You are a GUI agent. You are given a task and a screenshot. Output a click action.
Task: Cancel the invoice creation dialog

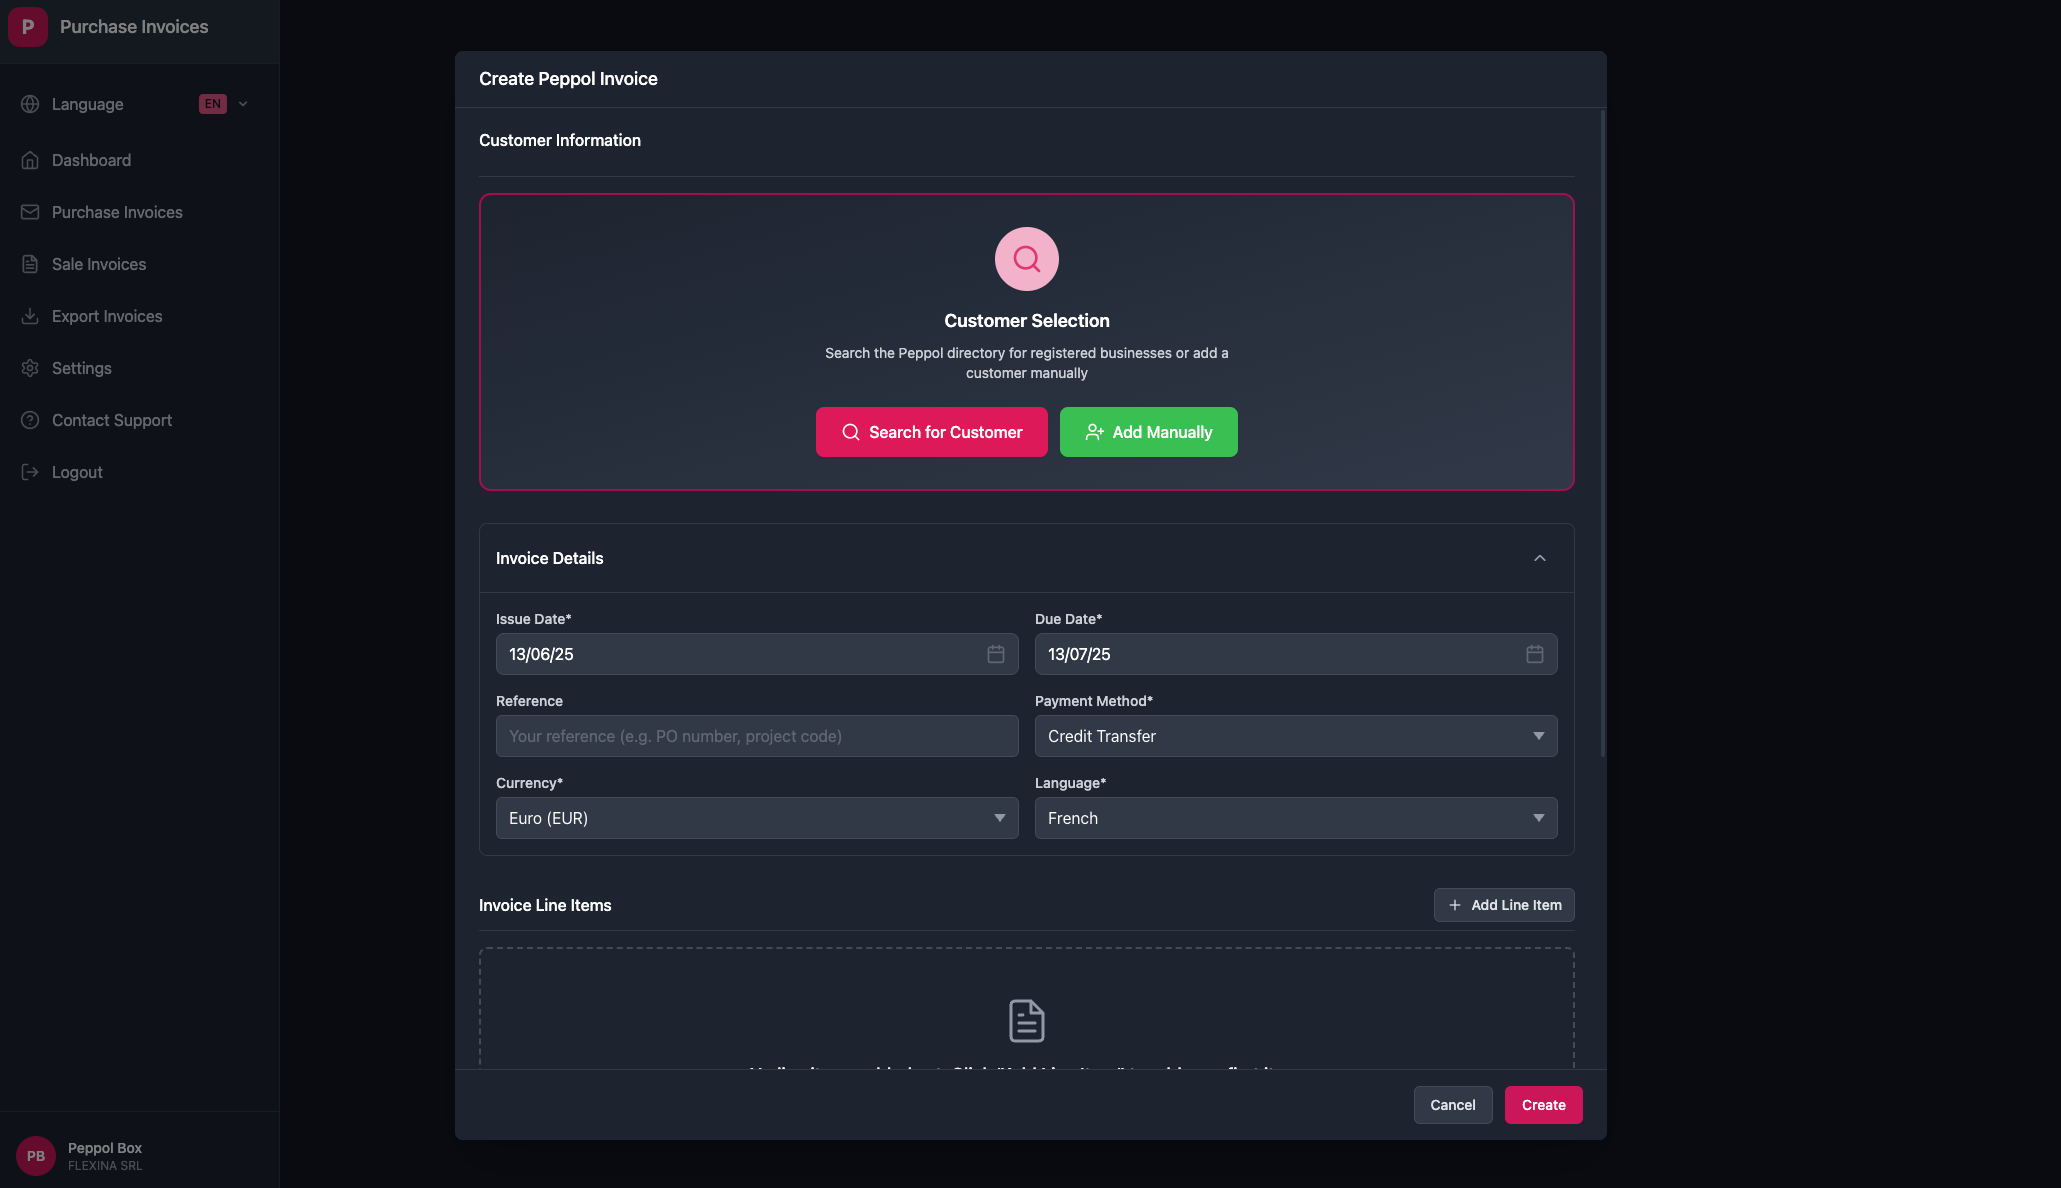(1453, 1105)
